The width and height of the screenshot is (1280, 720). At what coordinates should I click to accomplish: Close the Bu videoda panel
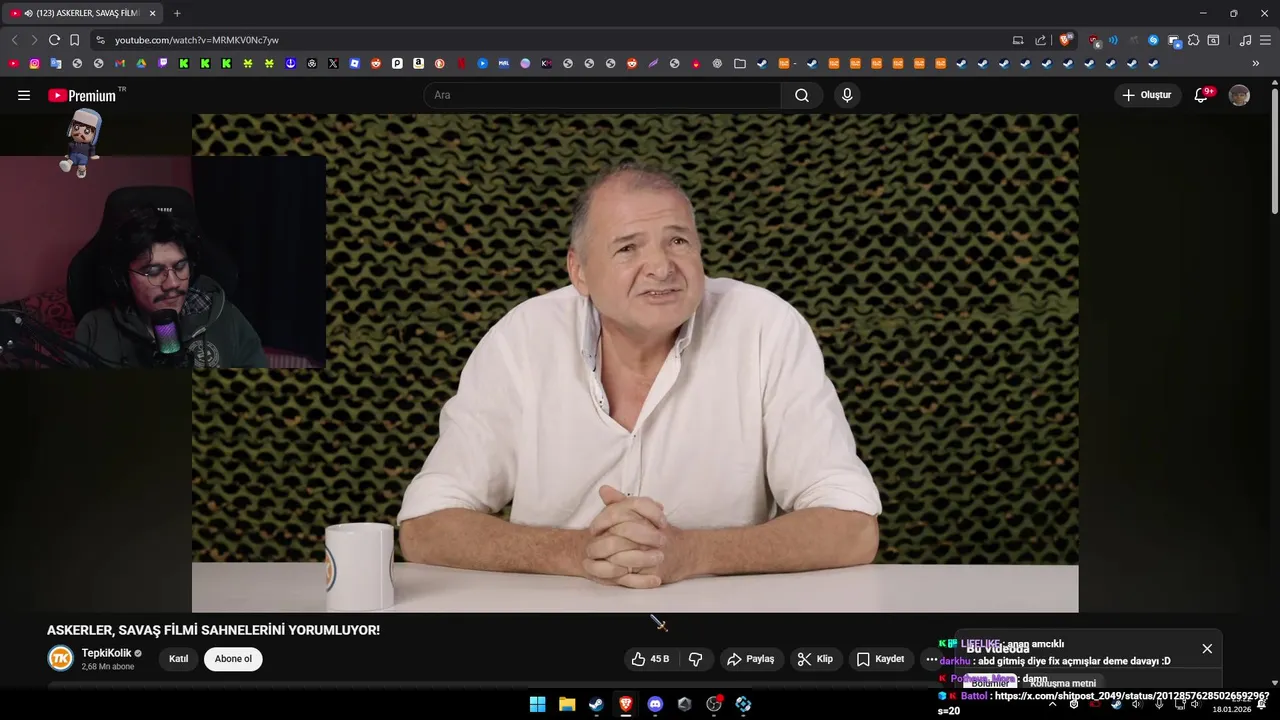point(1207,649)
